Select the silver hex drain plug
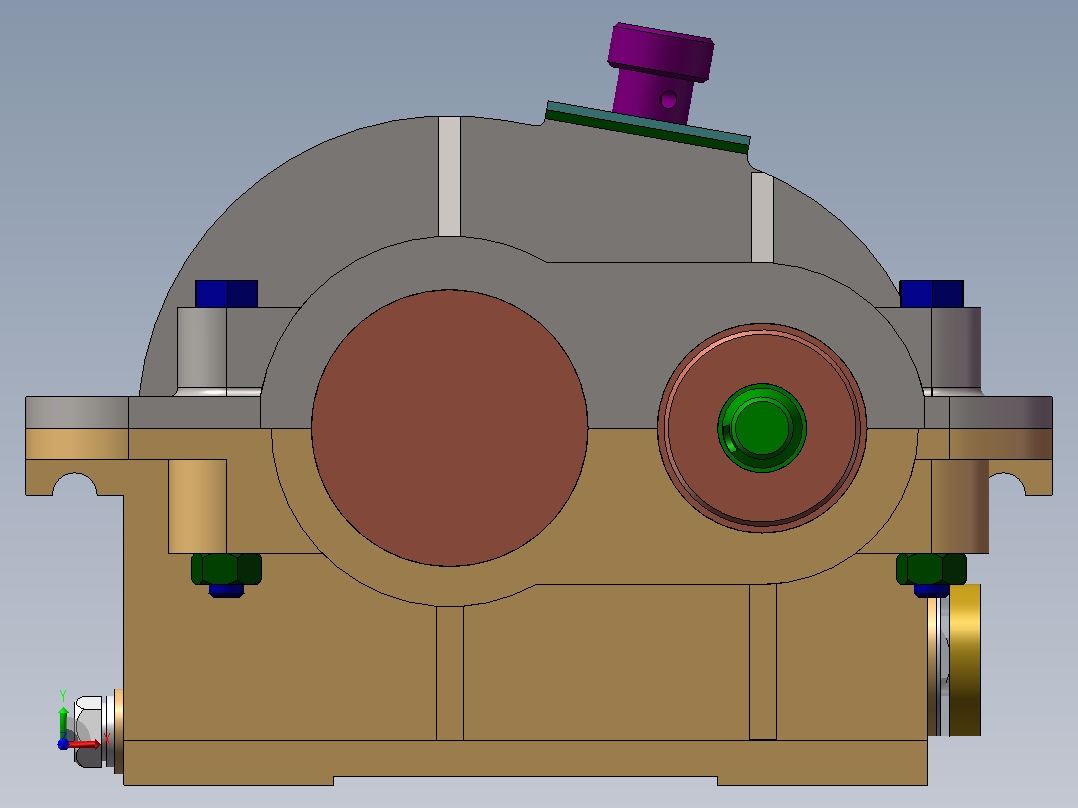 click(x=89, y=732)
